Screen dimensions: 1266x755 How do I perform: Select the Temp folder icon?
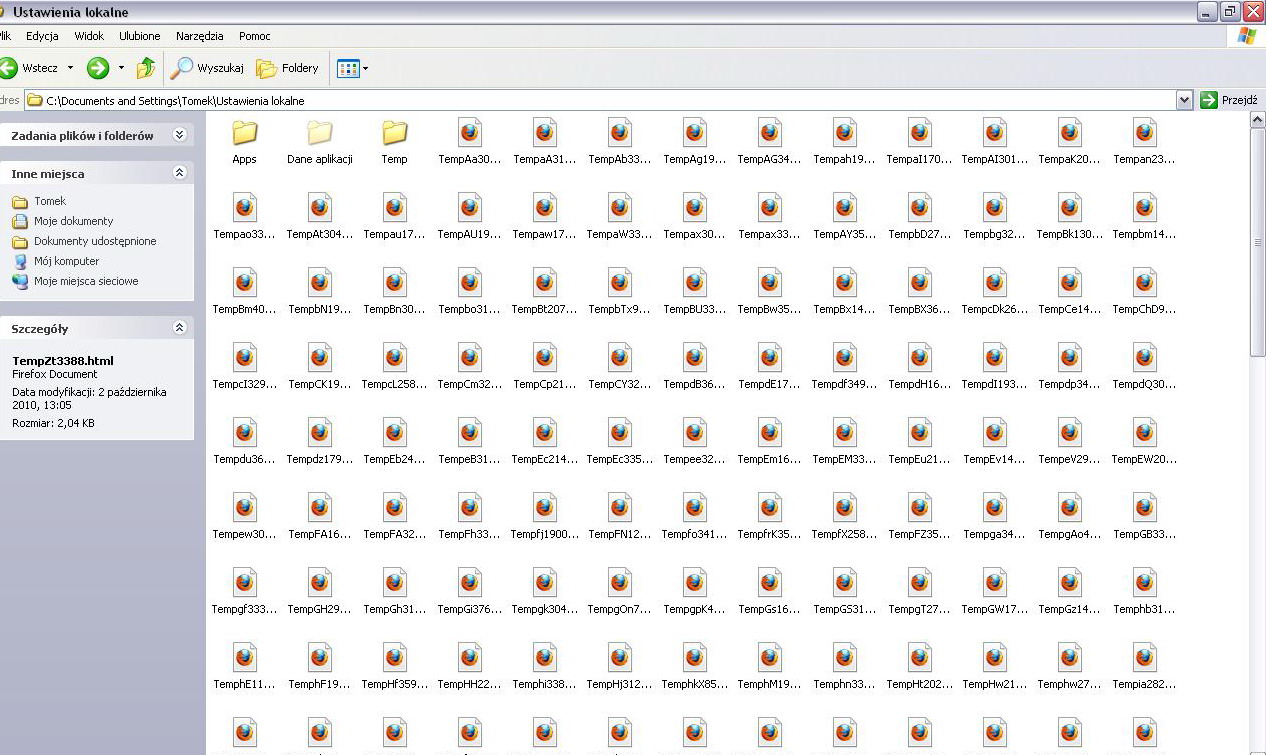click(394, 132)
